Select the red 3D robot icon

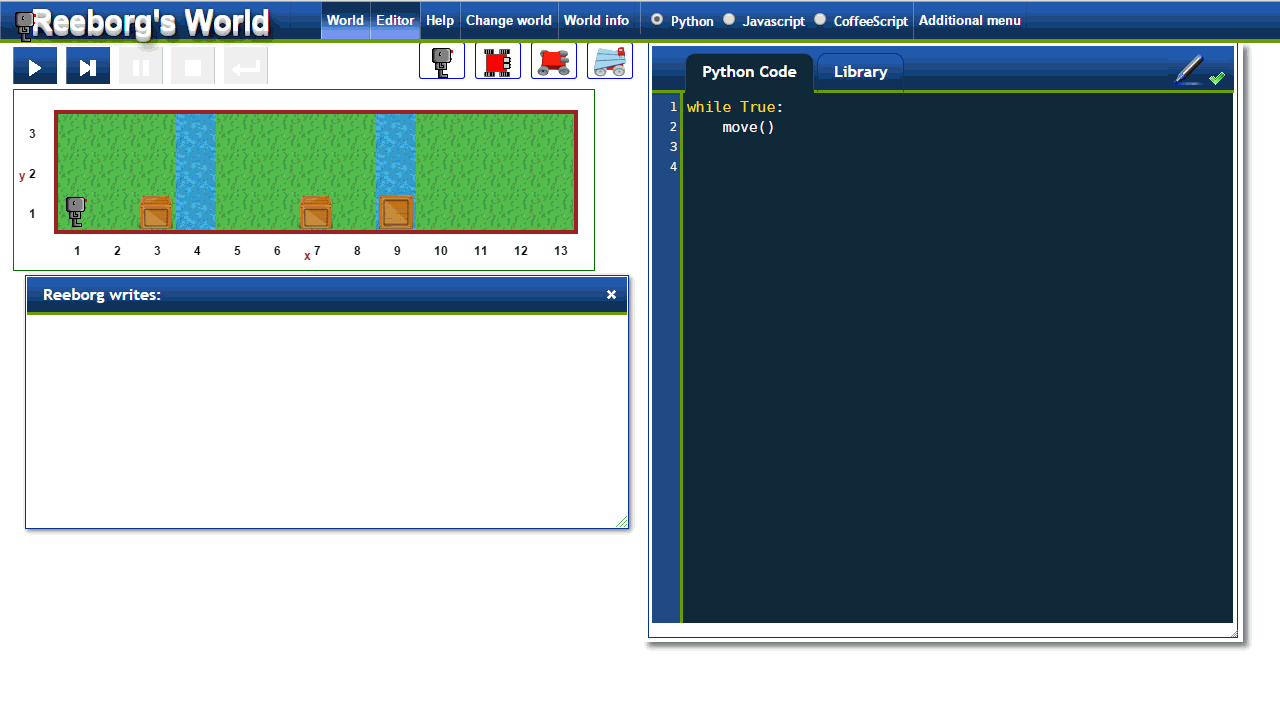coord(554,62)
